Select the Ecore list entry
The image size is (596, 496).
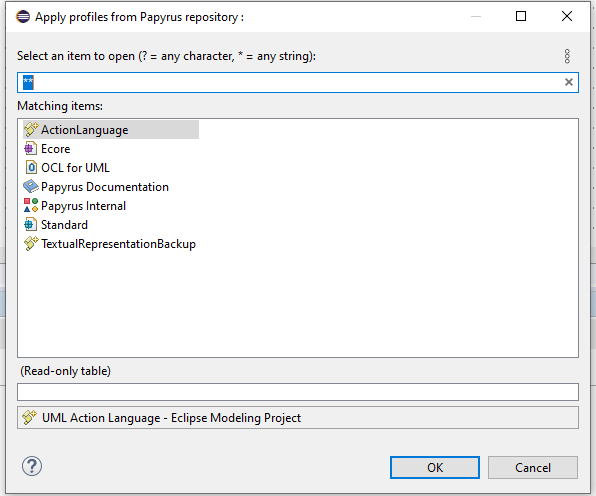point(55,149)
